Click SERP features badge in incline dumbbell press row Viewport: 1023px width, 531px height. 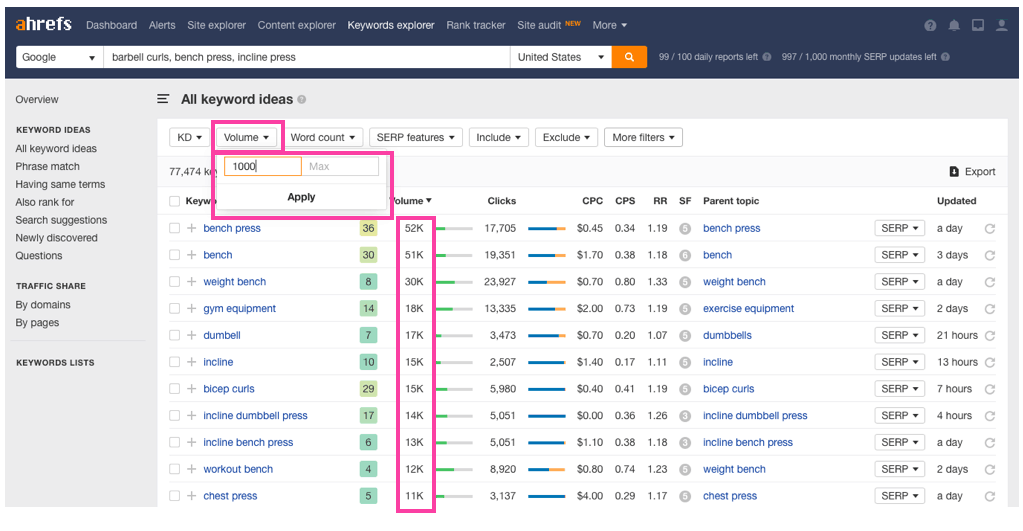[685, 416]
